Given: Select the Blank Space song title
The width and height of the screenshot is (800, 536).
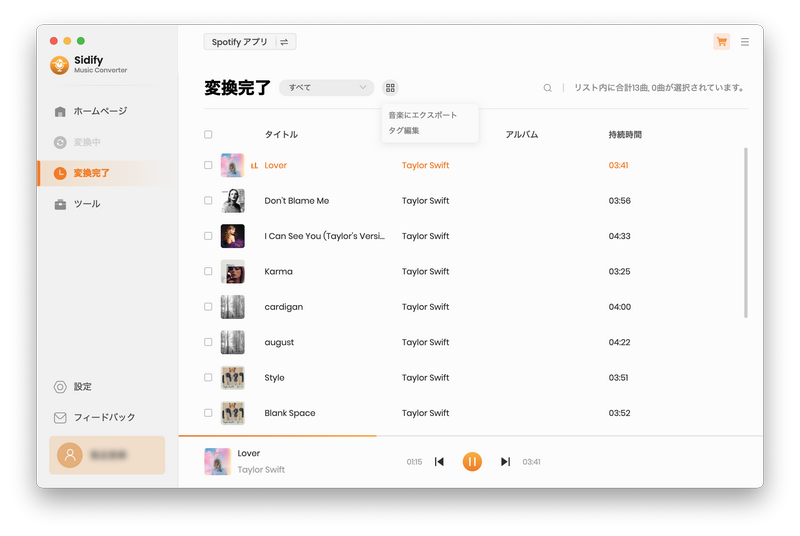Looking at the screenshot, I should click(290, 413).
